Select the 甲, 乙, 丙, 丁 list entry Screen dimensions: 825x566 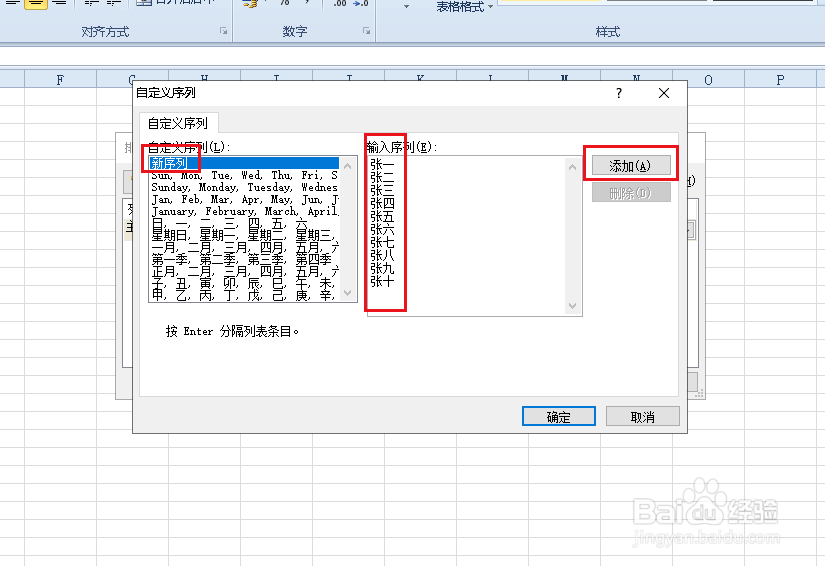pos(244,296)
